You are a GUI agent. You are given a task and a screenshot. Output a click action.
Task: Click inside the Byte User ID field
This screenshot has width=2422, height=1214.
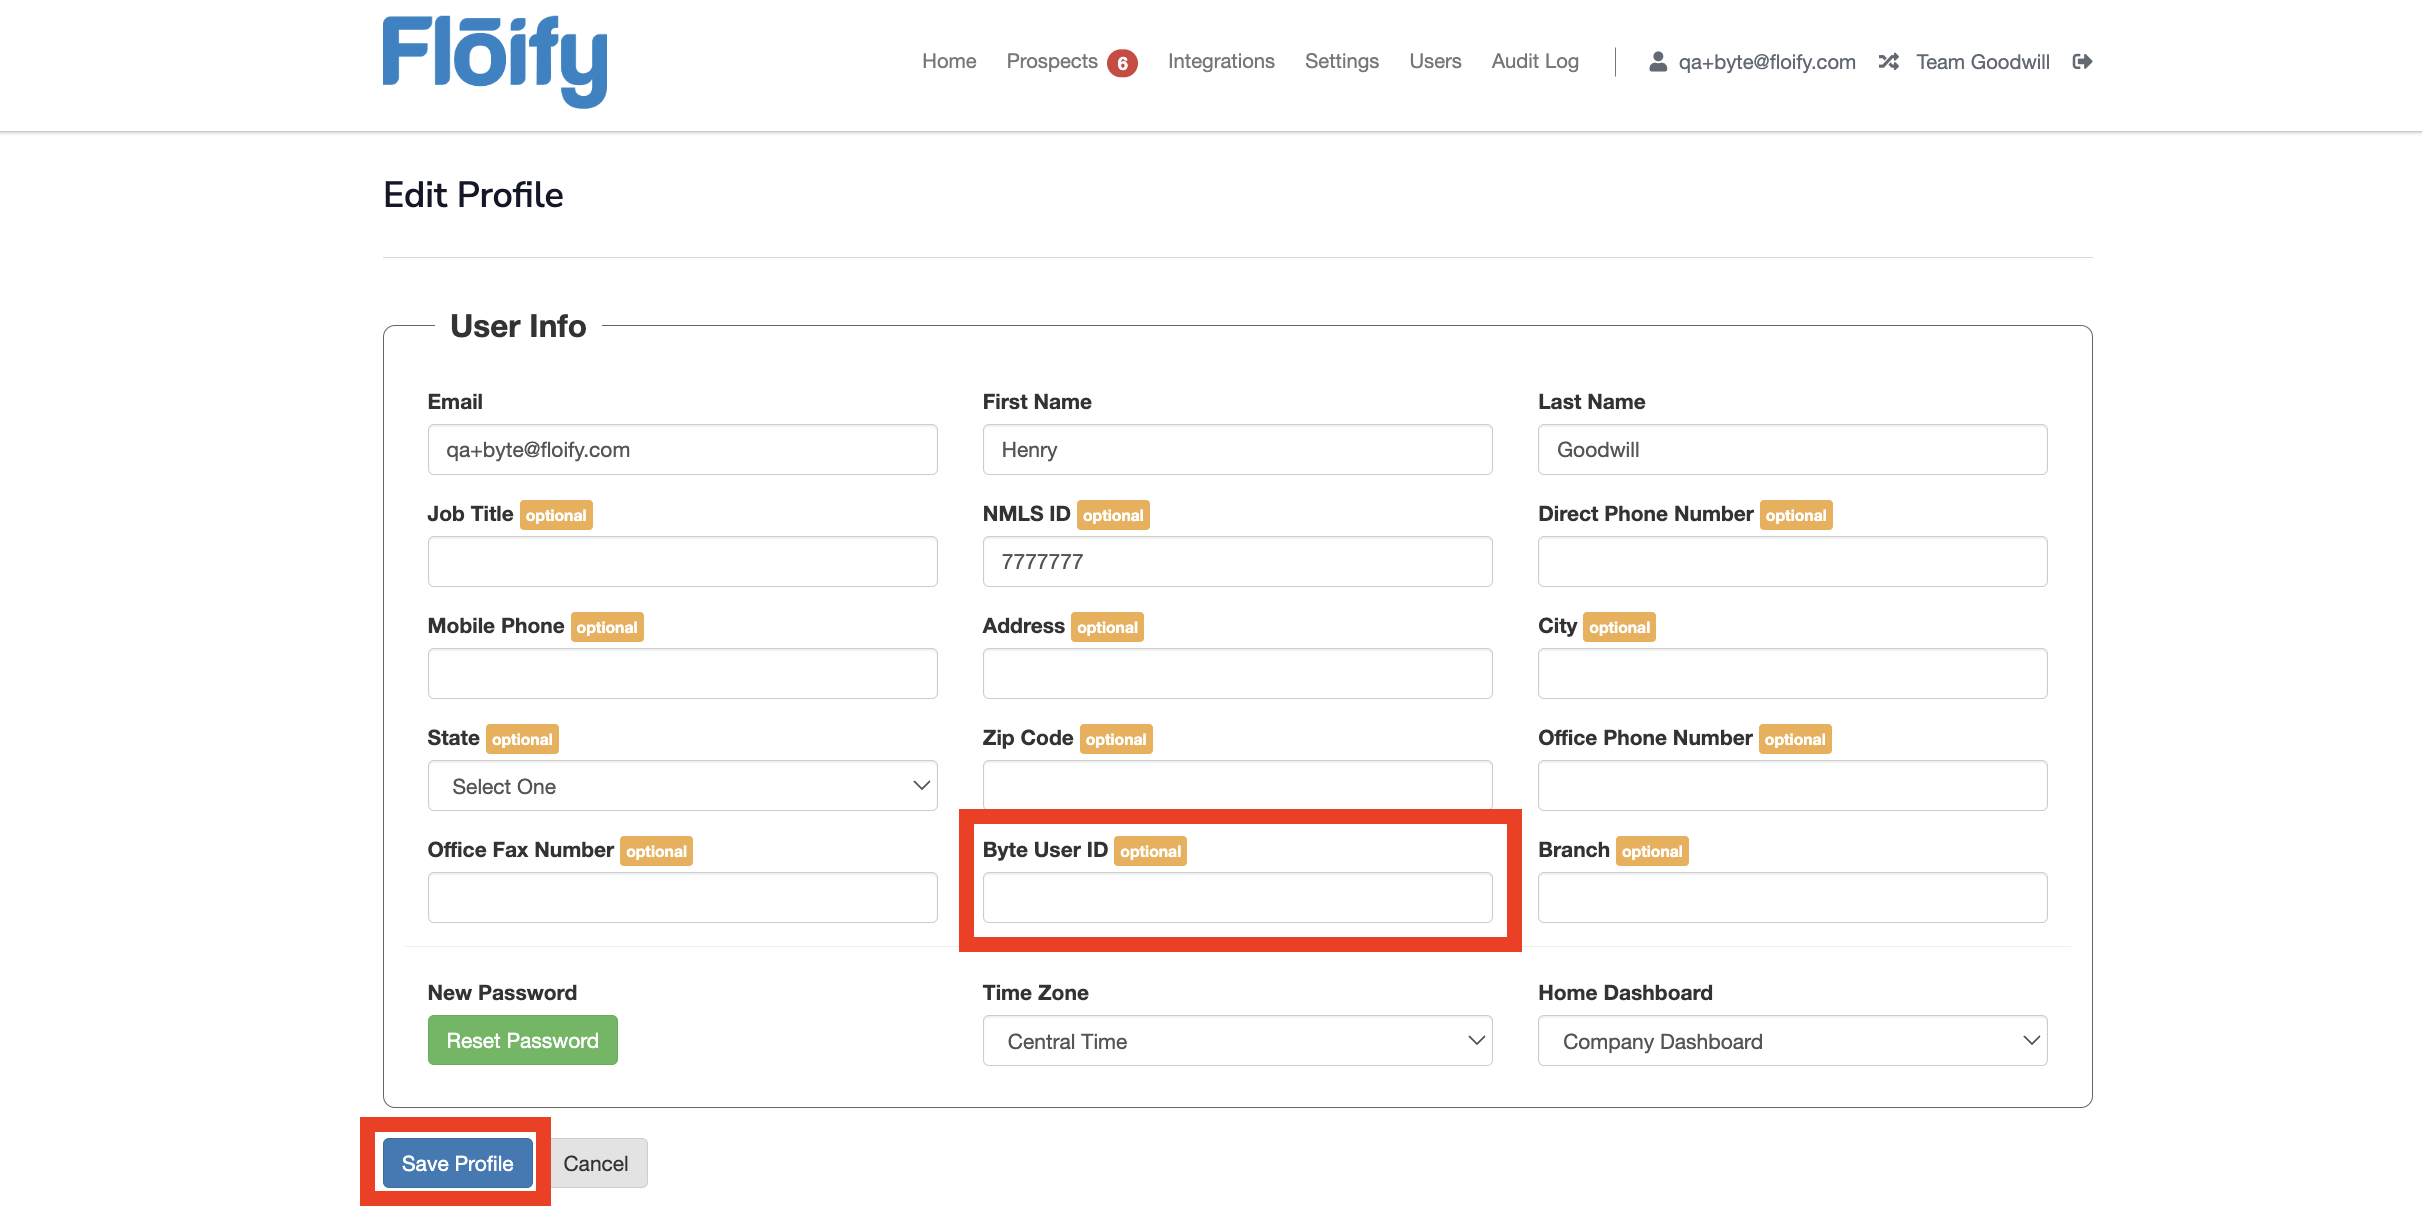tap(1237, 897)
